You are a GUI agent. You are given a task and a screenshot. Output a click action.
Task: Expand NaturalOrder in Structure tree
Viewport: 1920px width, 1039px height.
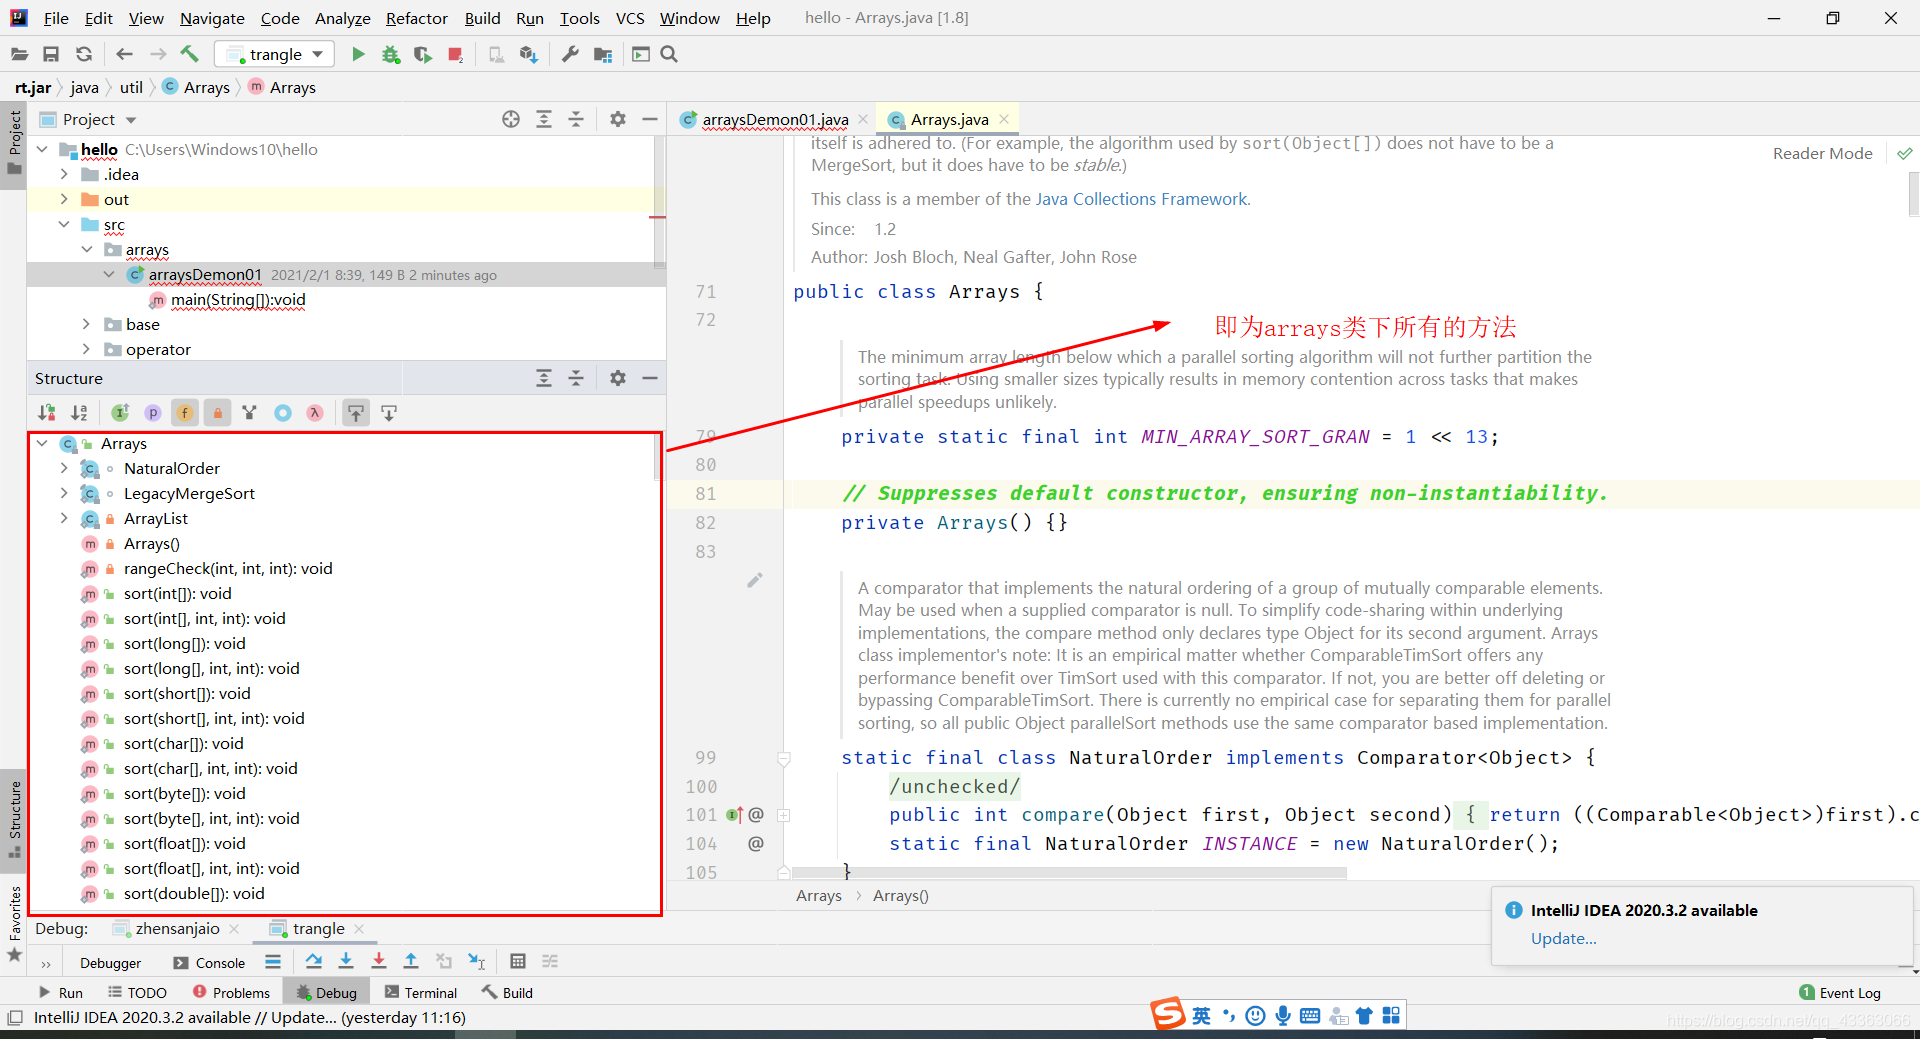pyautogui.click(x=64, y=468)
